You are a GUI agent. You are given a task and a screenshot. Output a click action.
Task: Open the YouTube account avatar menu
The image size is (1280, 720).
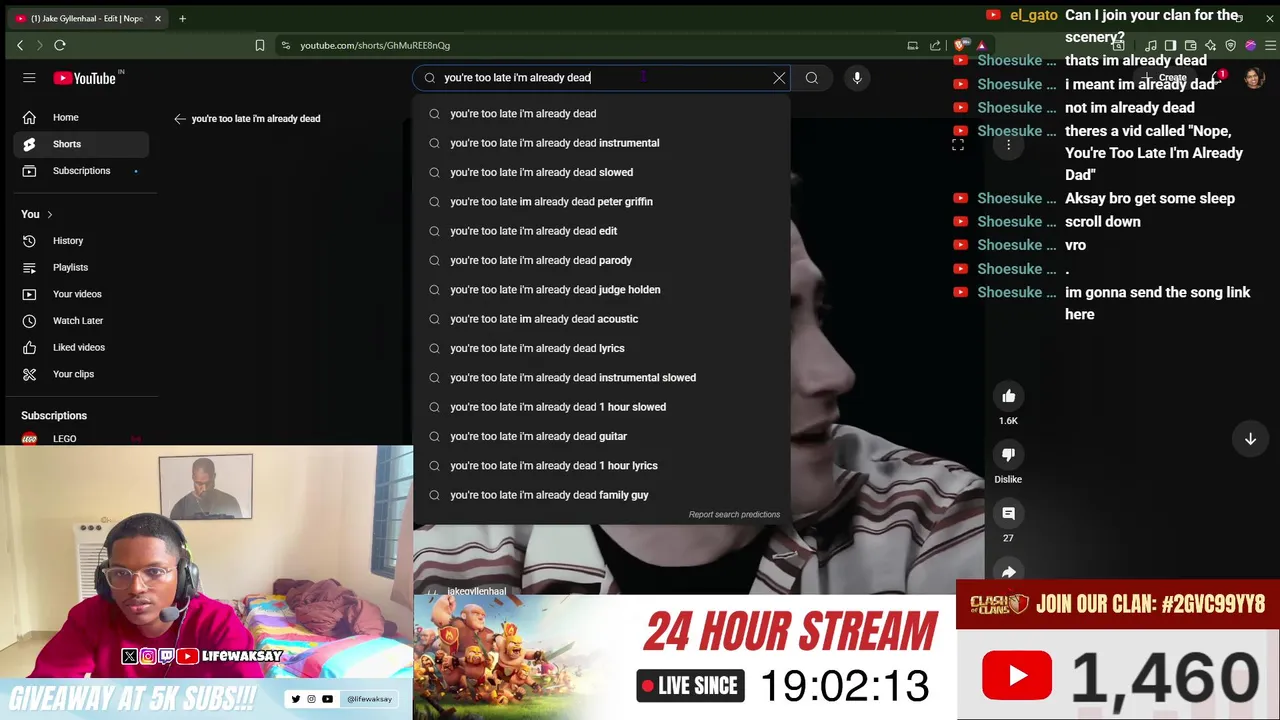click(x=1254, y=78)
